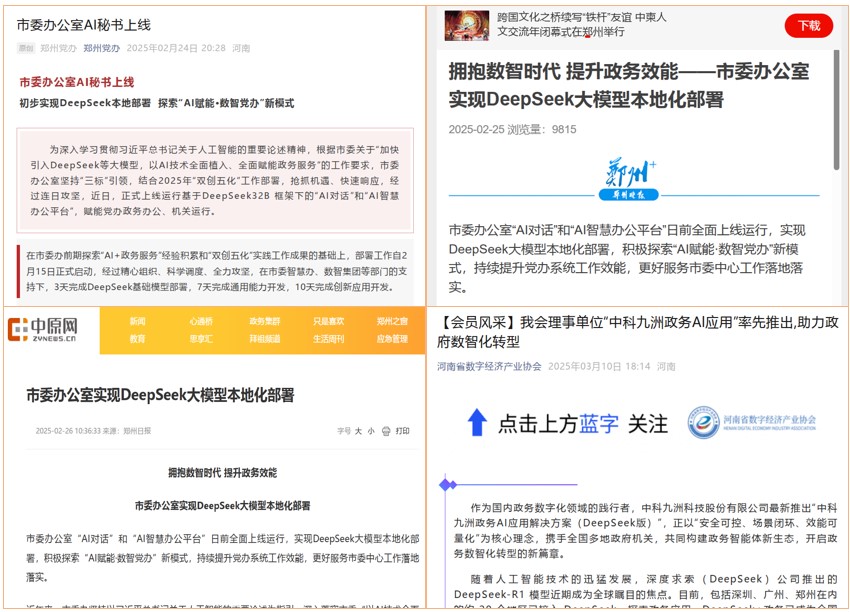Click the 河南省数字经济产业协会 round logo
Screen dimensions: 850x612
[703, 422]
